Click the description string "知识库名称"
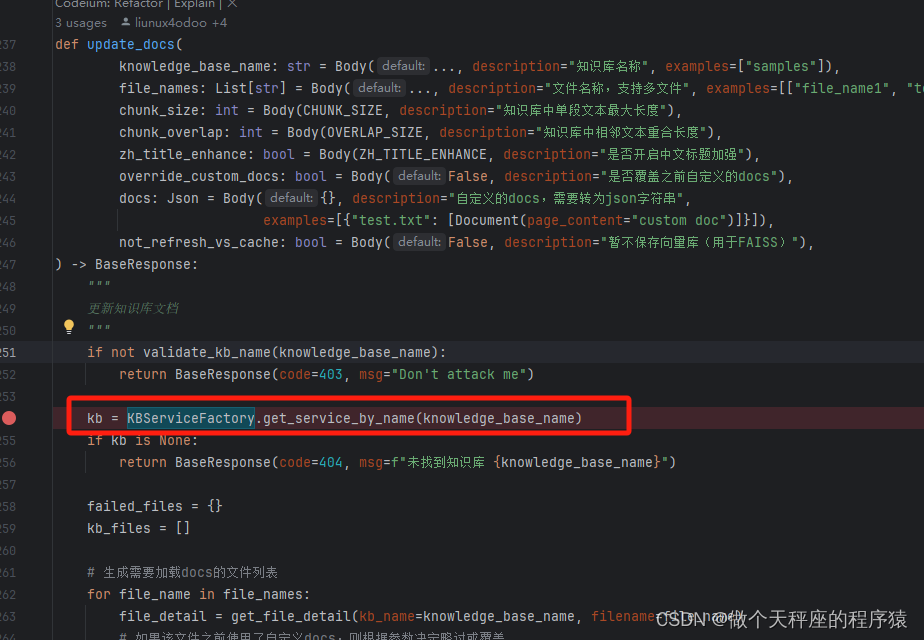This screenshot has height=640, width=924. (x=609, y=67)
